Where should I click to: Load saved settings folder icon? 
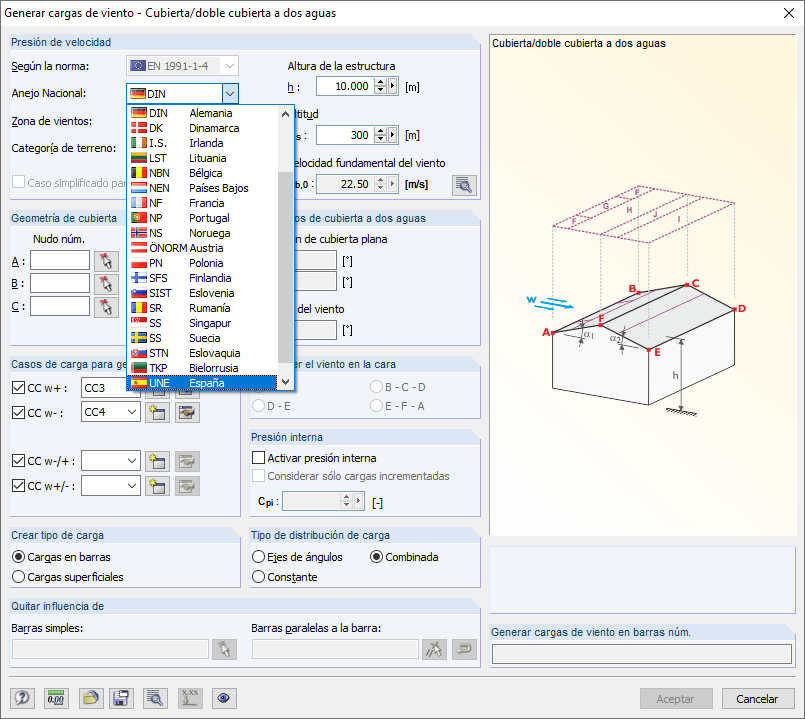click(90, 698)
